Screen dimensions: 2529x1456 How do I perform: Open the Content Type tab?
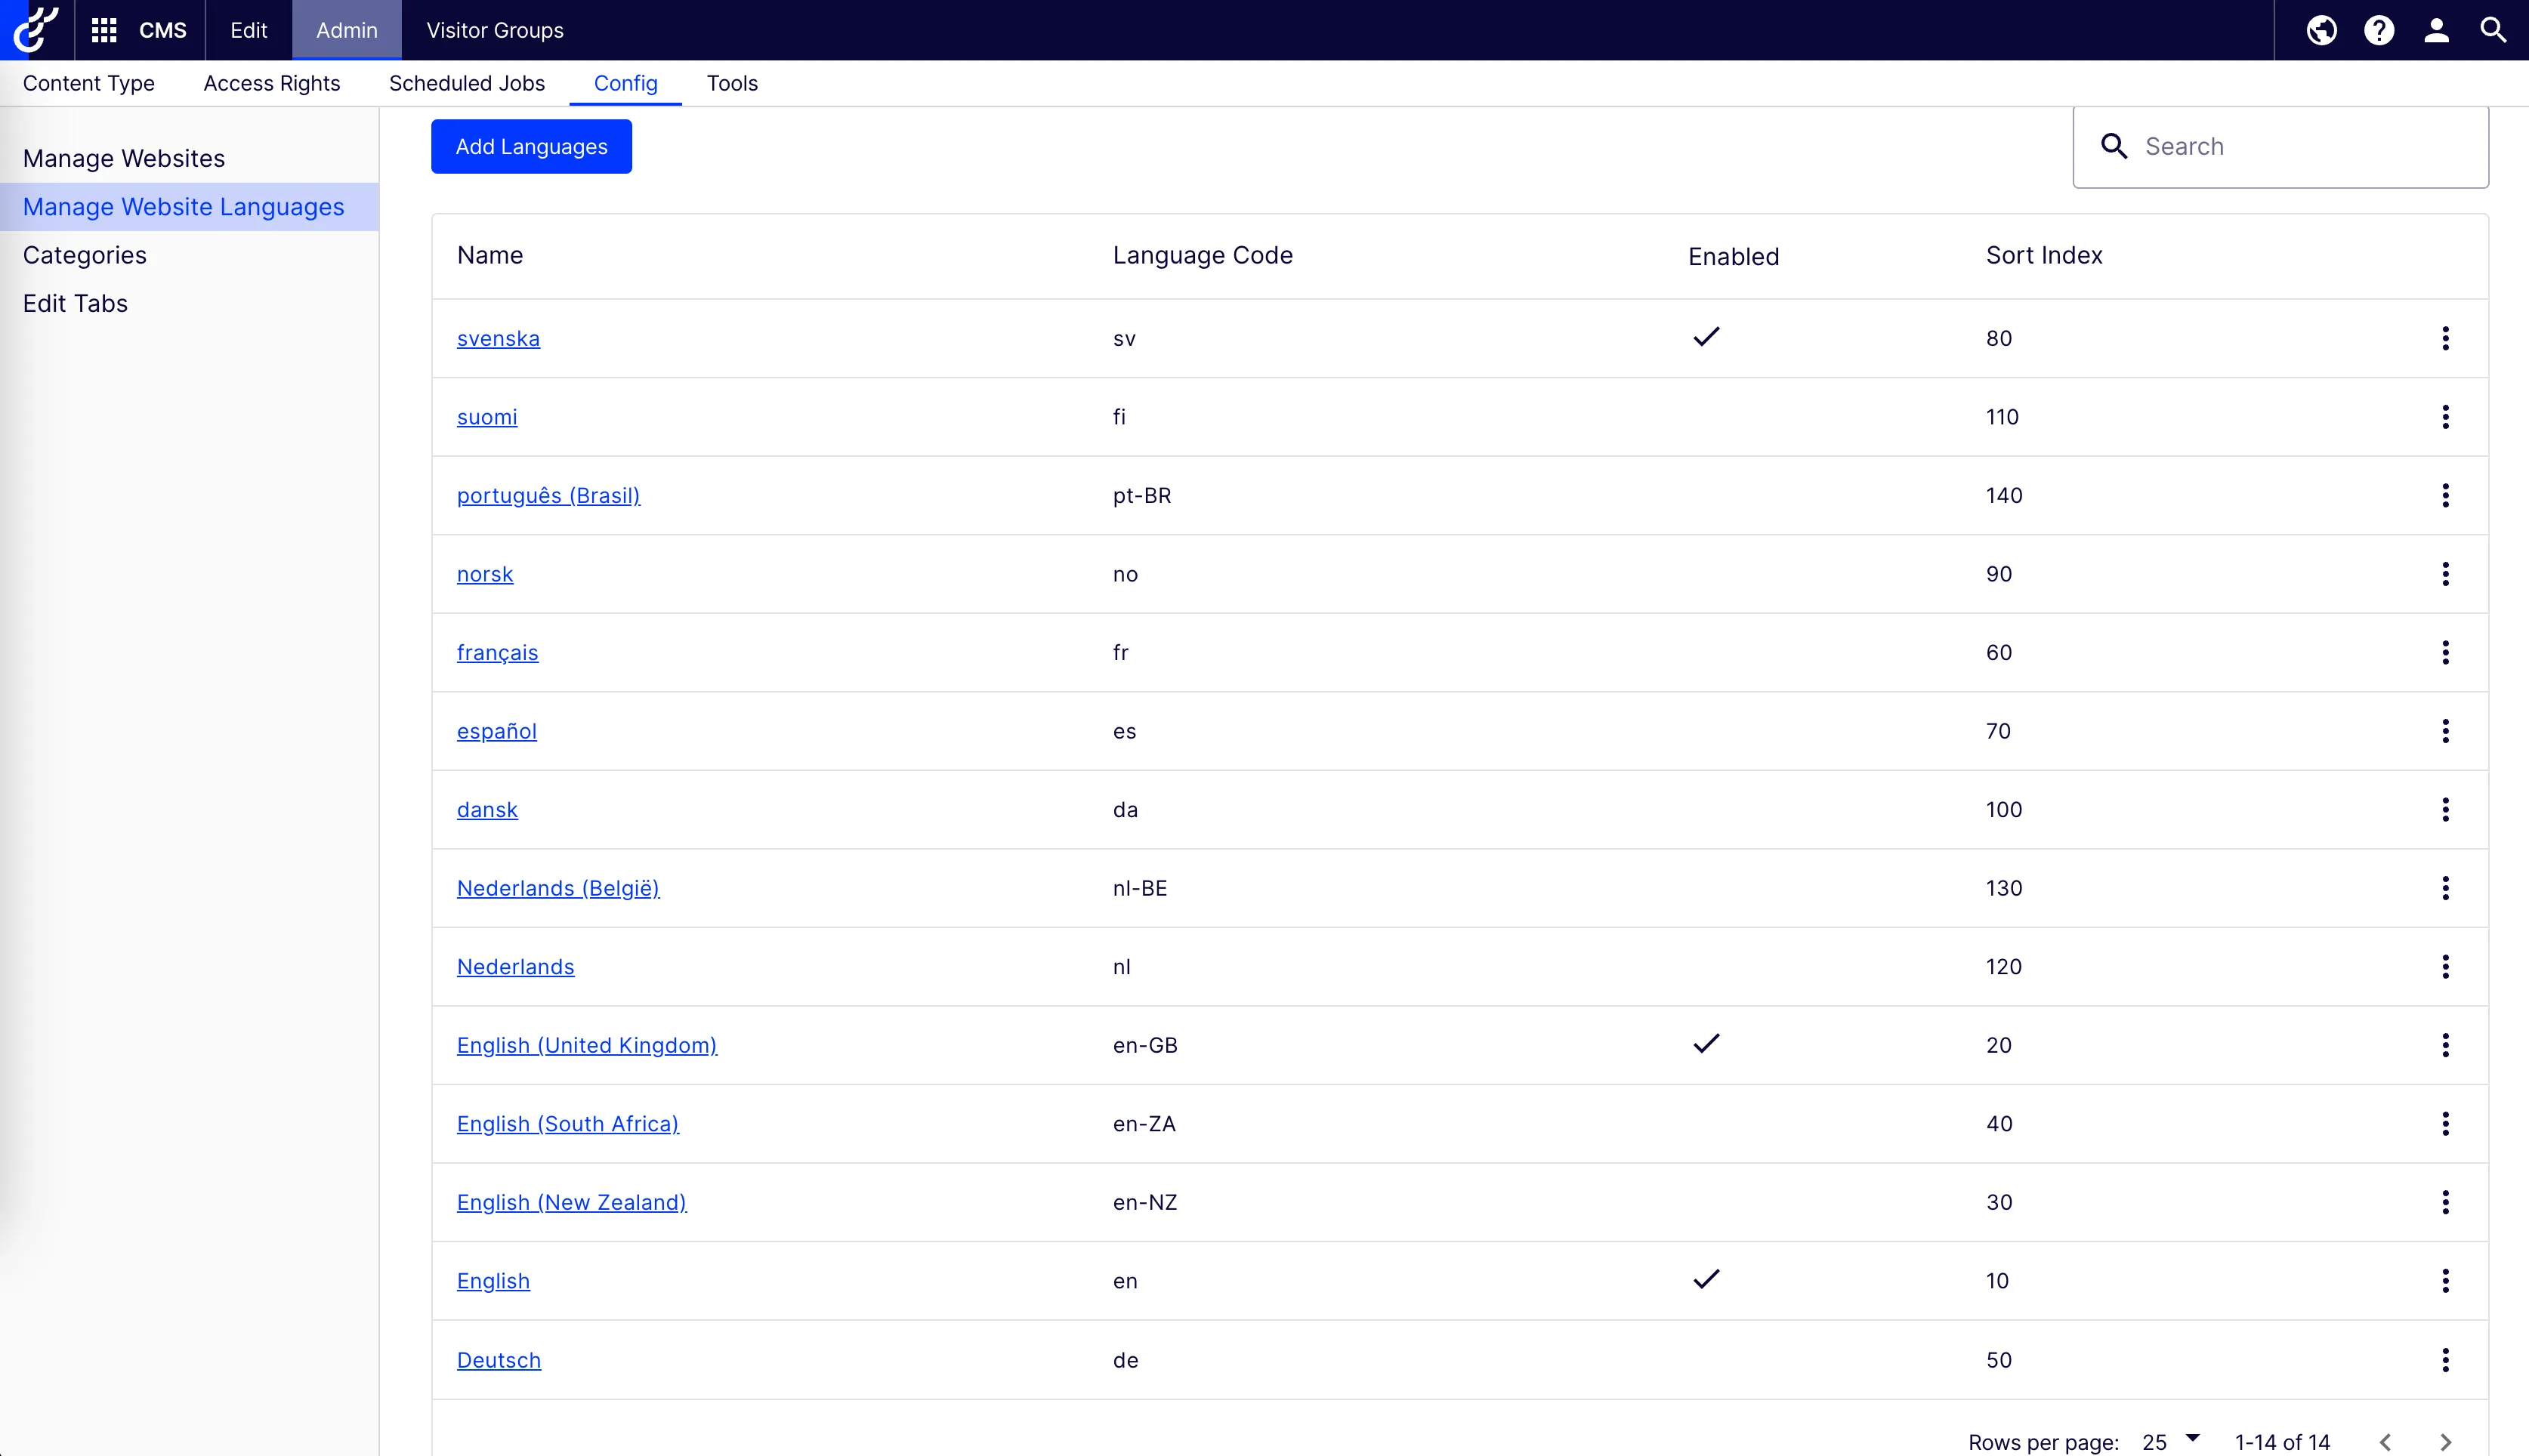point(89,83)
